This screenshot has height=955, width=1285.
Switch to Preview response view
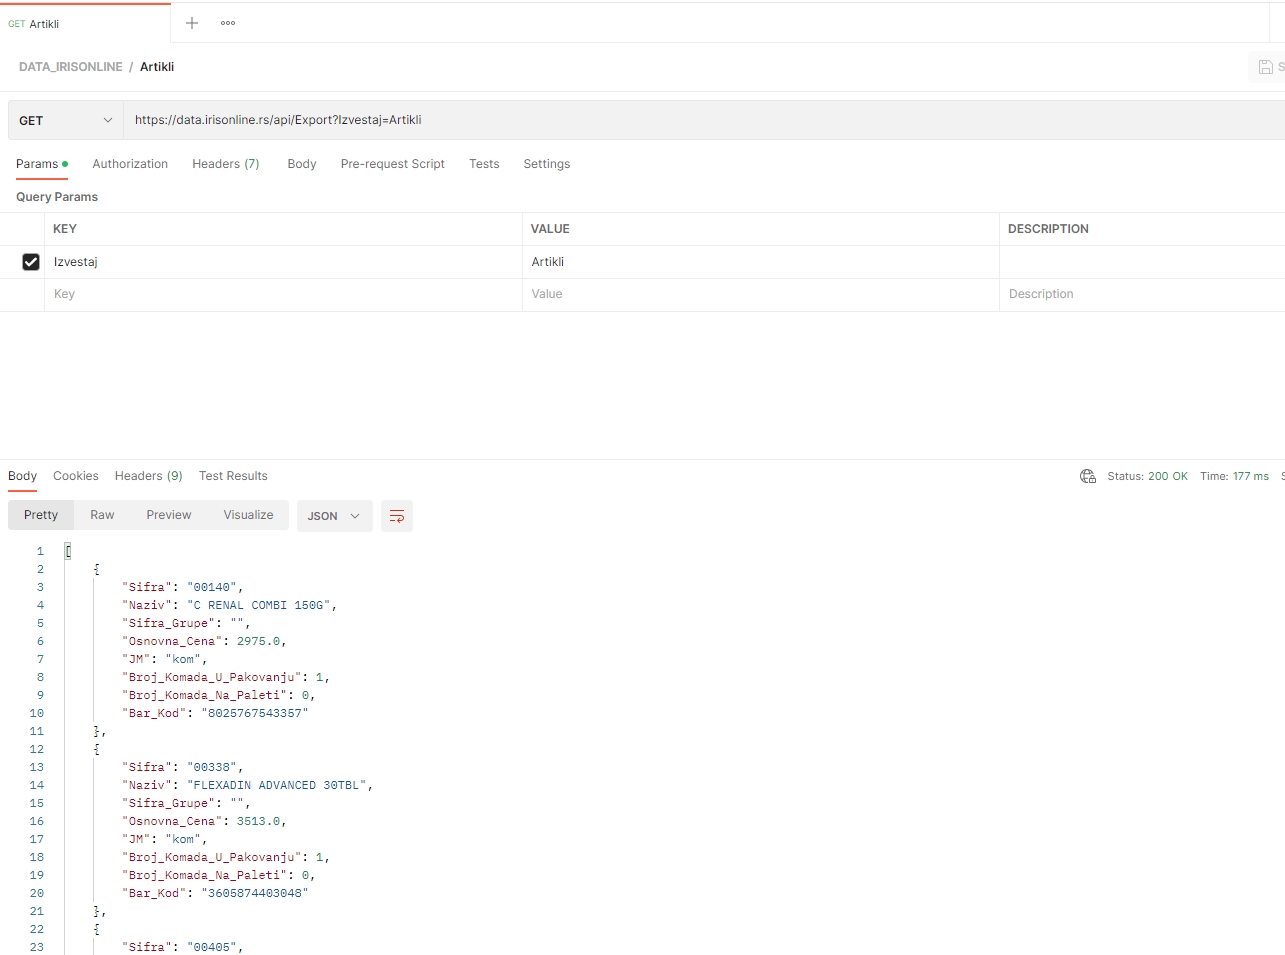point(168,515)
